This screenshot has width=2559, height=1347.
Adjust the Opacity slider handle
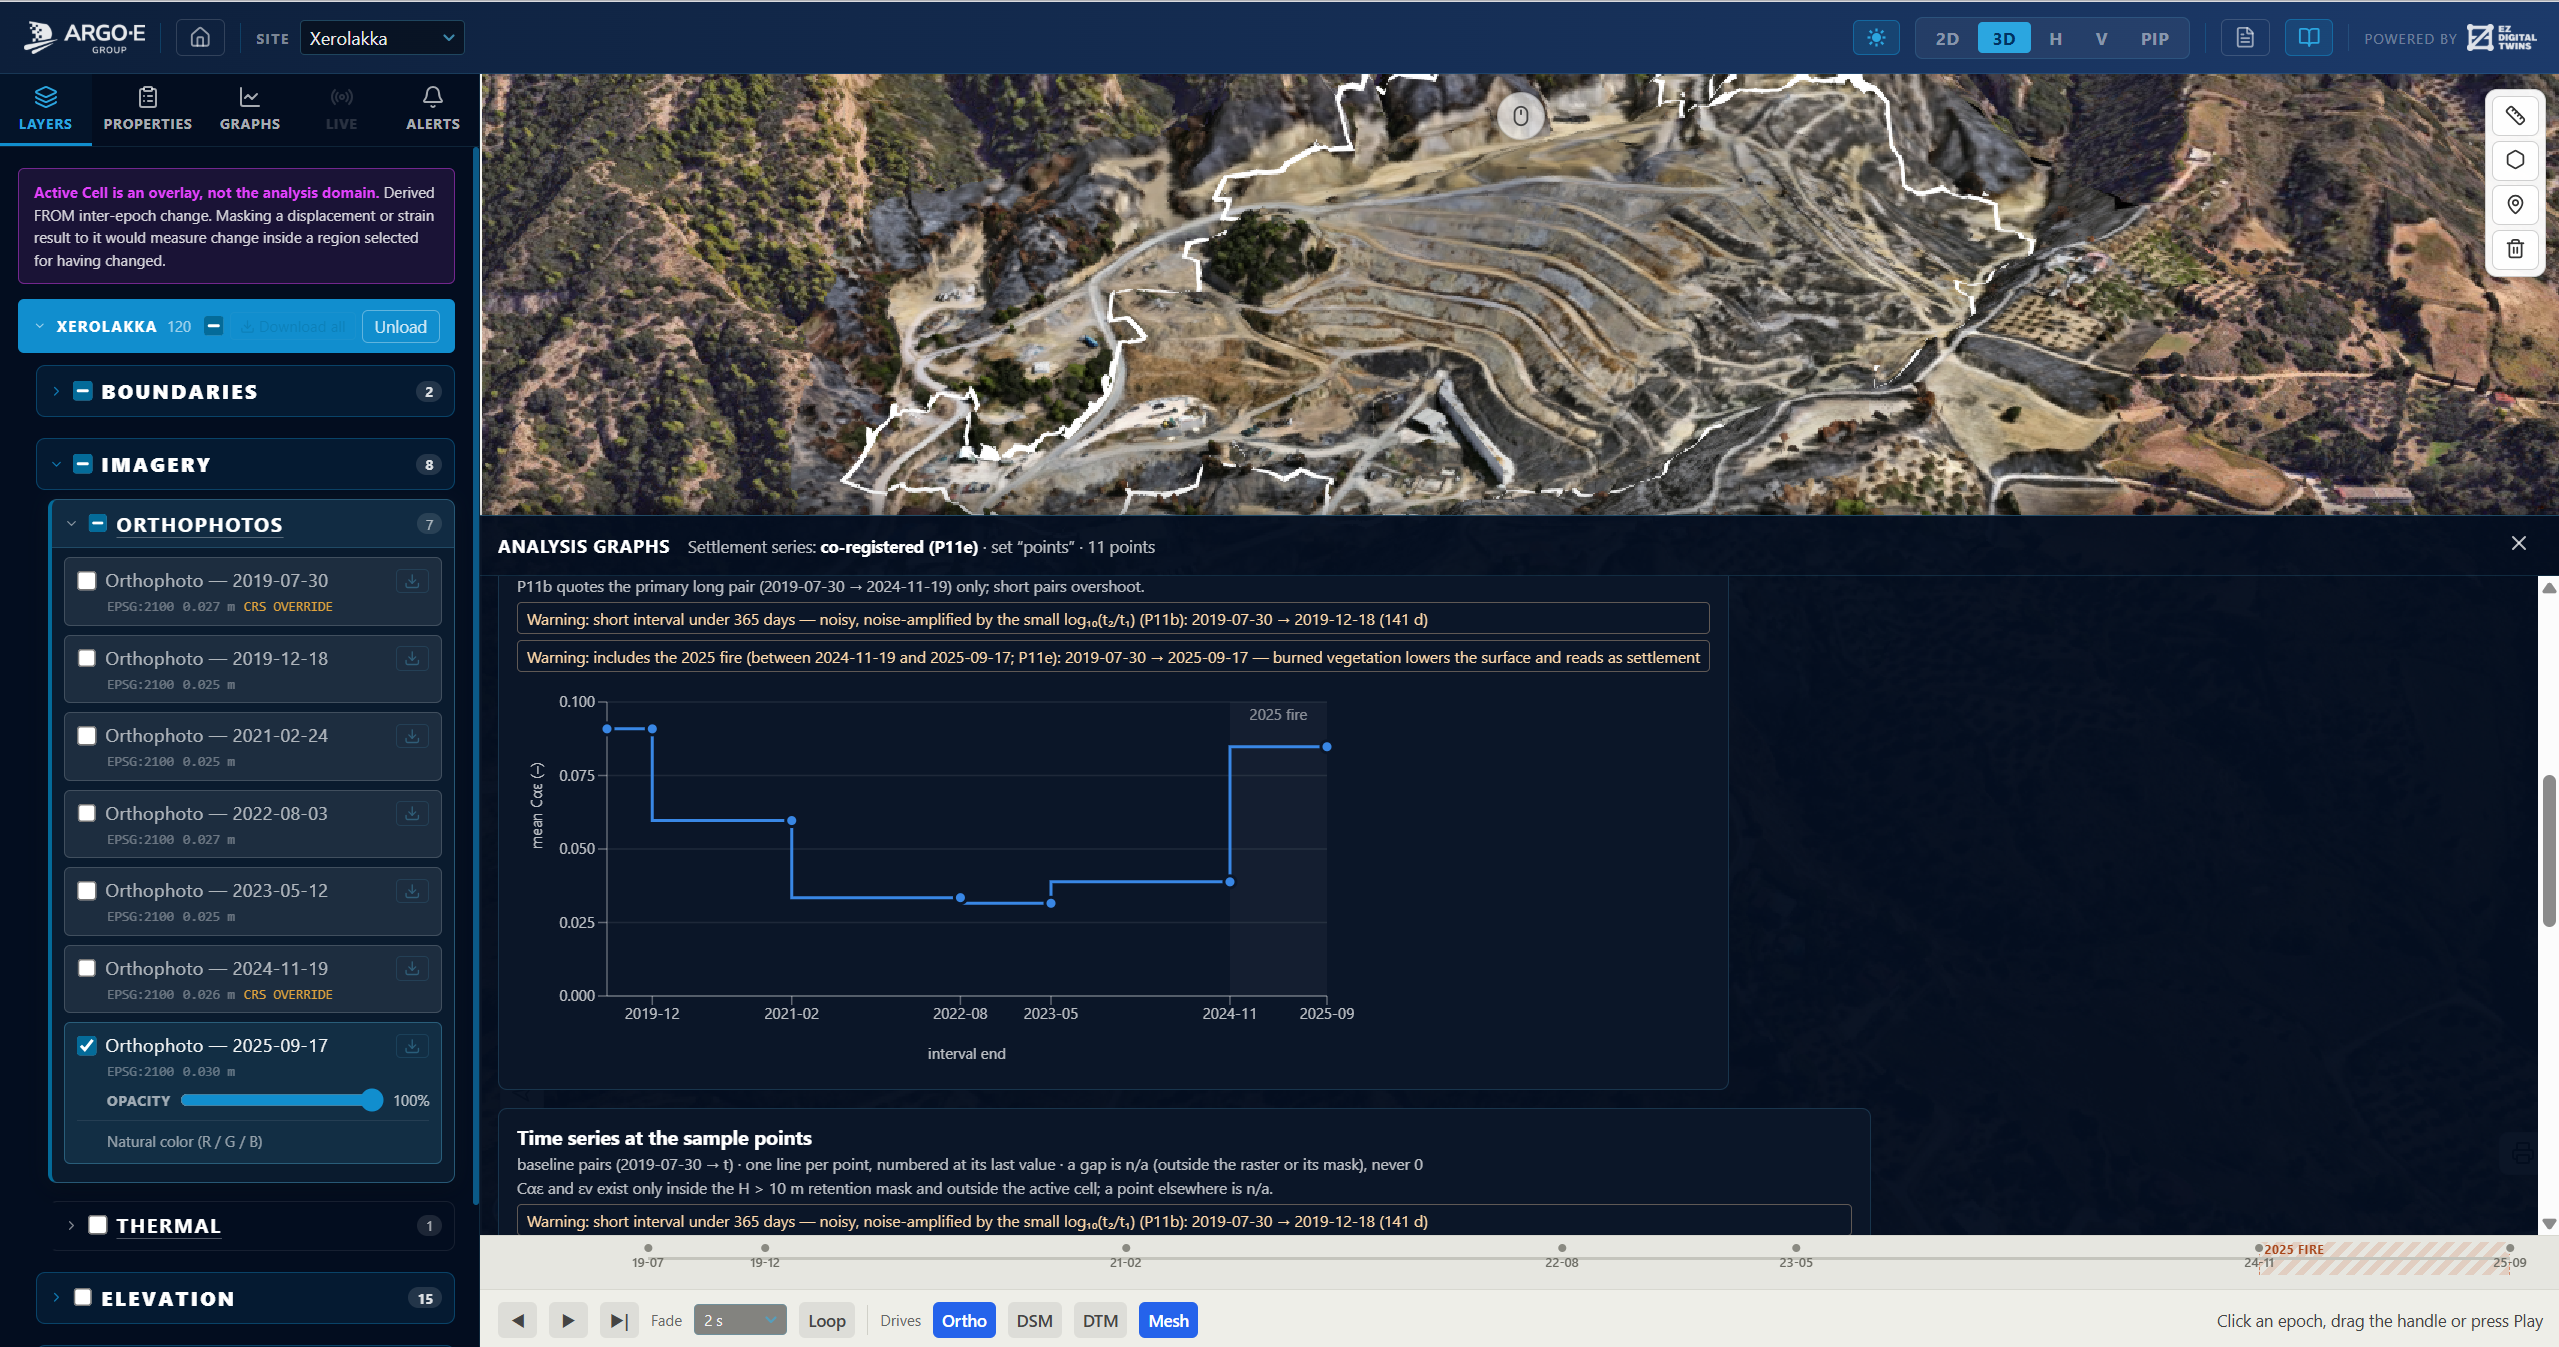[x=372, y=1100]
